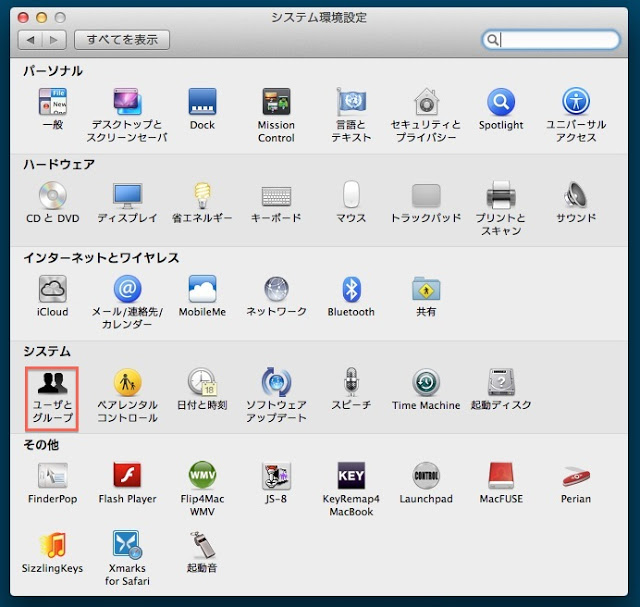Open Xmarks for Safari pane
Screen dimensions: 640x607
pos(127,558)
